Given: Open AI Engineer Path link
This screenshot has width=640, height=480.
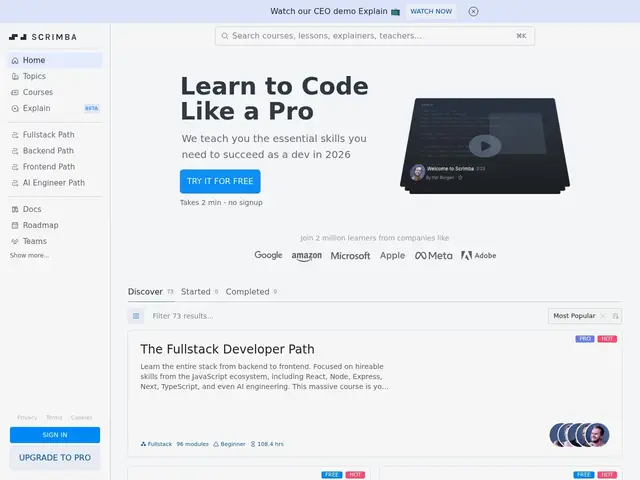Looking at the screenshot, I should pos(55,183).
